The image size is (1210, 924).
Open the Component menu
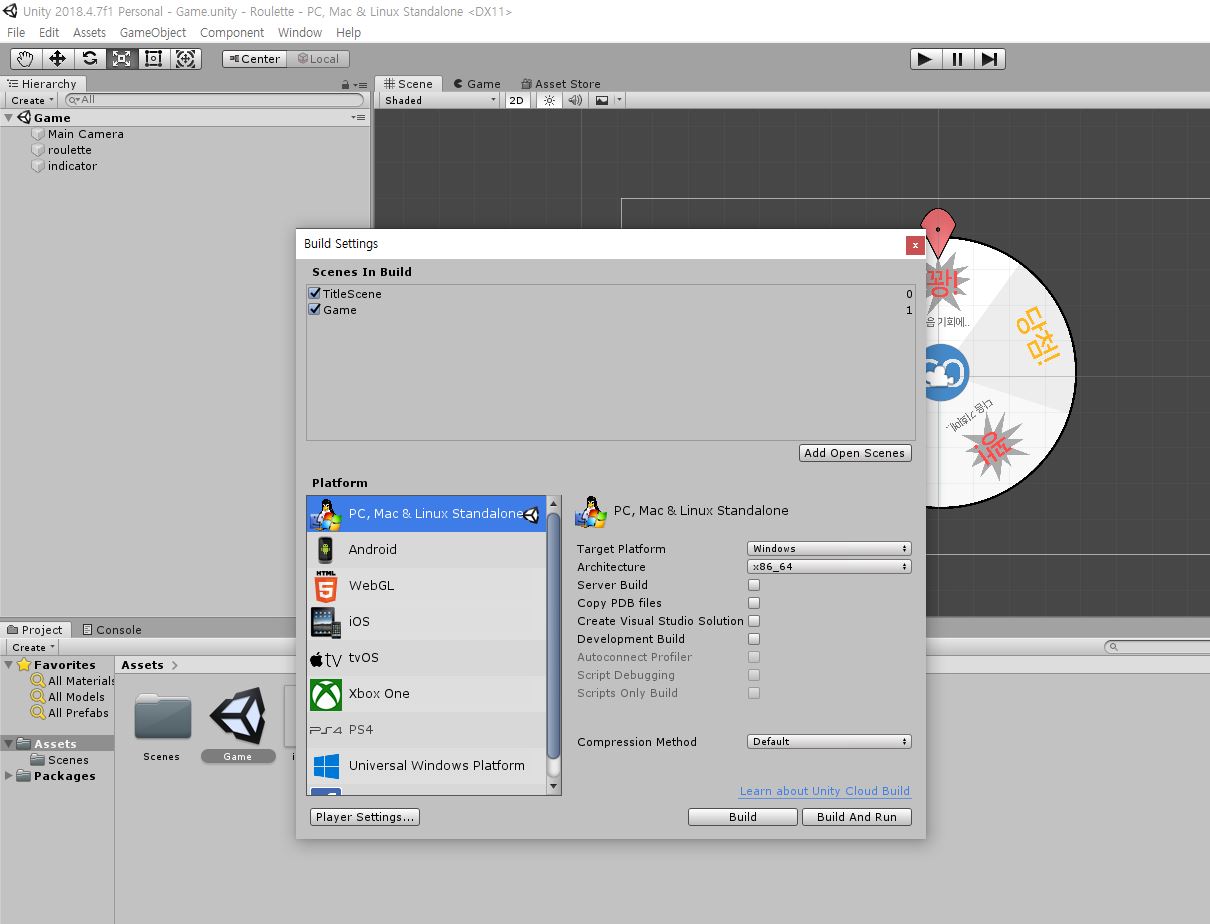coord(232,32)
